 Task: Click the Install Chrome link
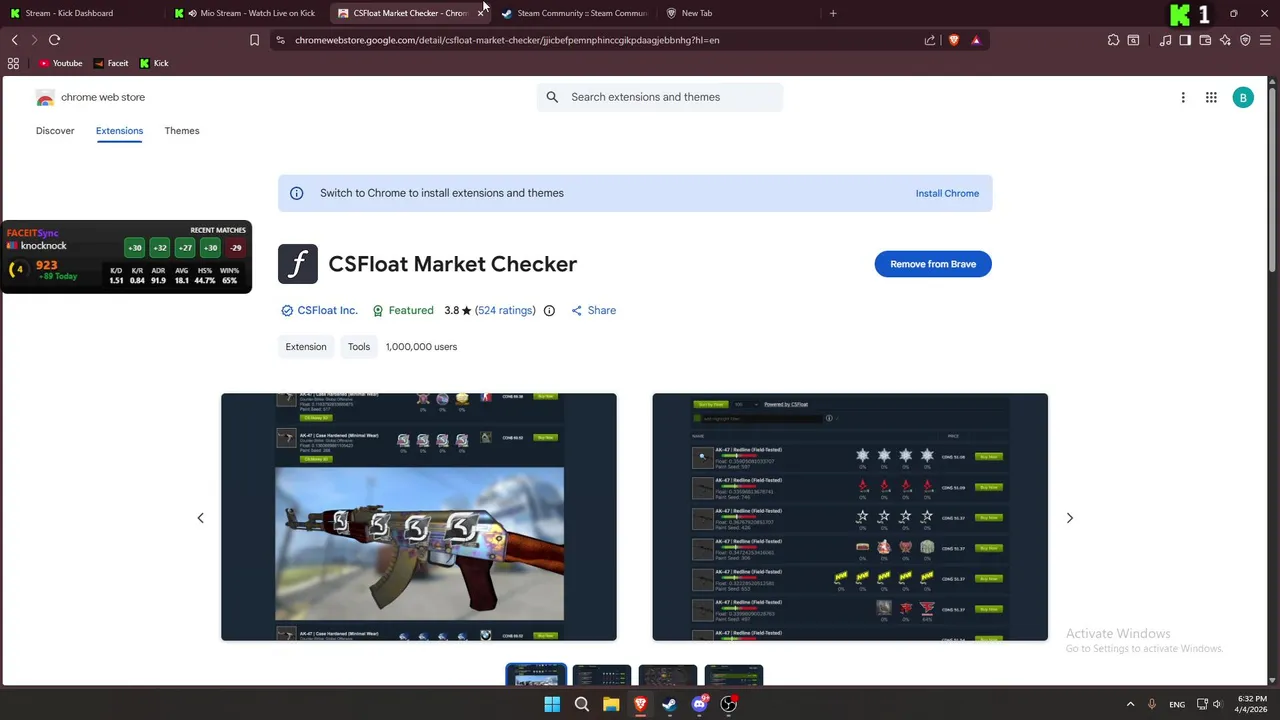click(947, 193)
